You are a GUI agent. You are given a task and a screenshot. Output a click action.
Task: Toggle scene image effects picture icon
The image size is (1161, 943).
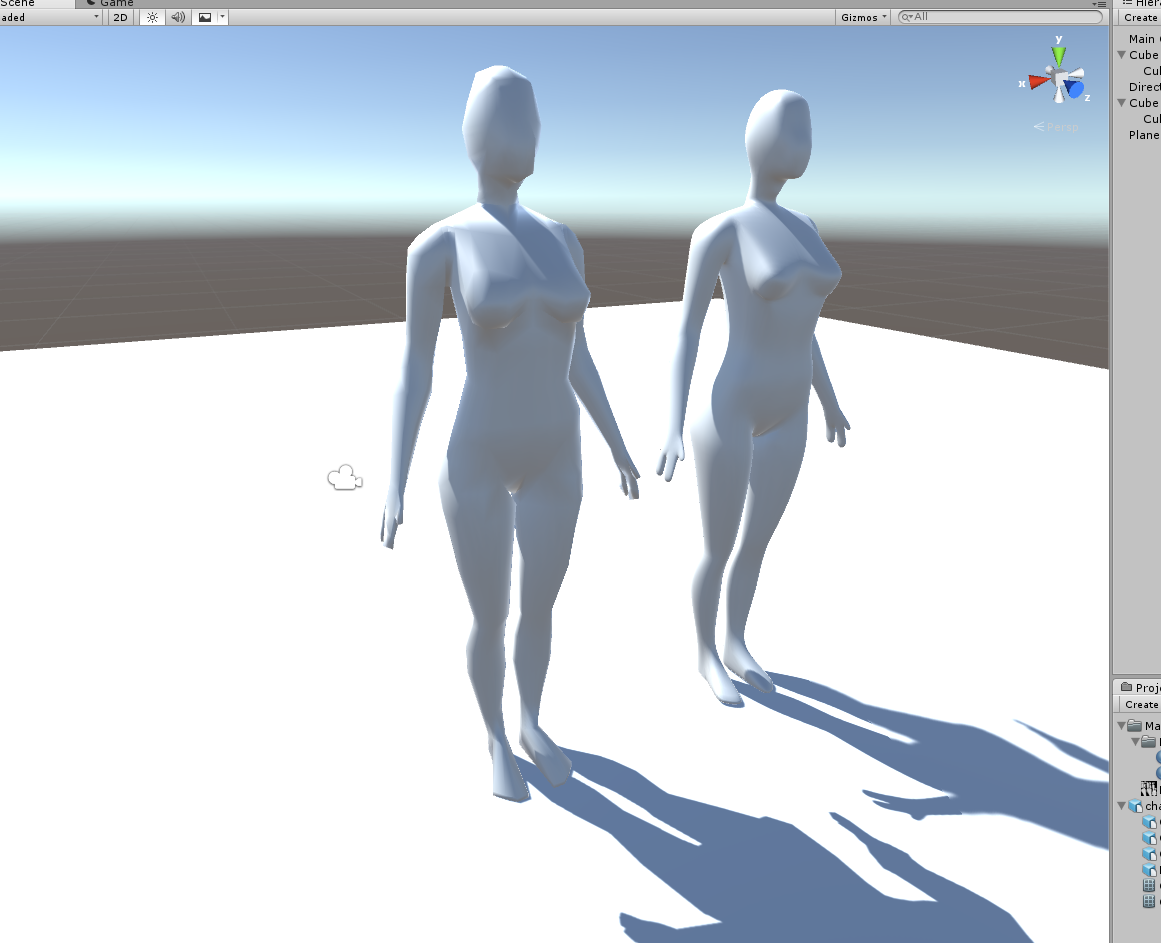tap(205, 17)
